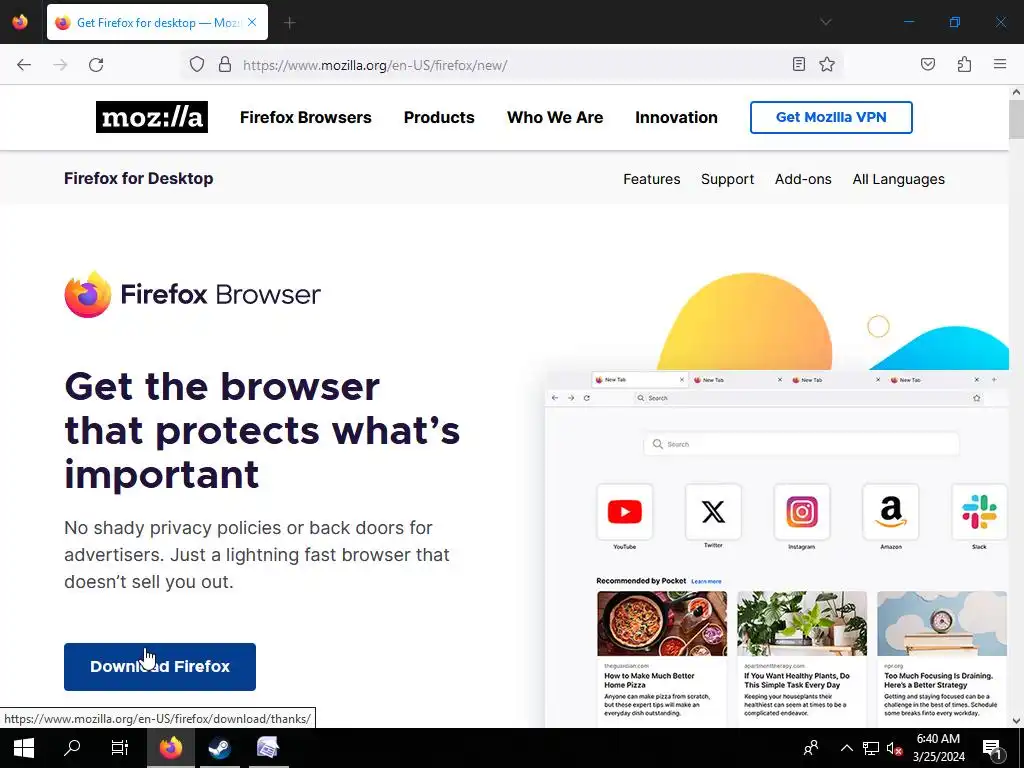Open the Firefox Browsers menu
The height and width of the screenshot is (768, 1024).
(x=306, y=118)
